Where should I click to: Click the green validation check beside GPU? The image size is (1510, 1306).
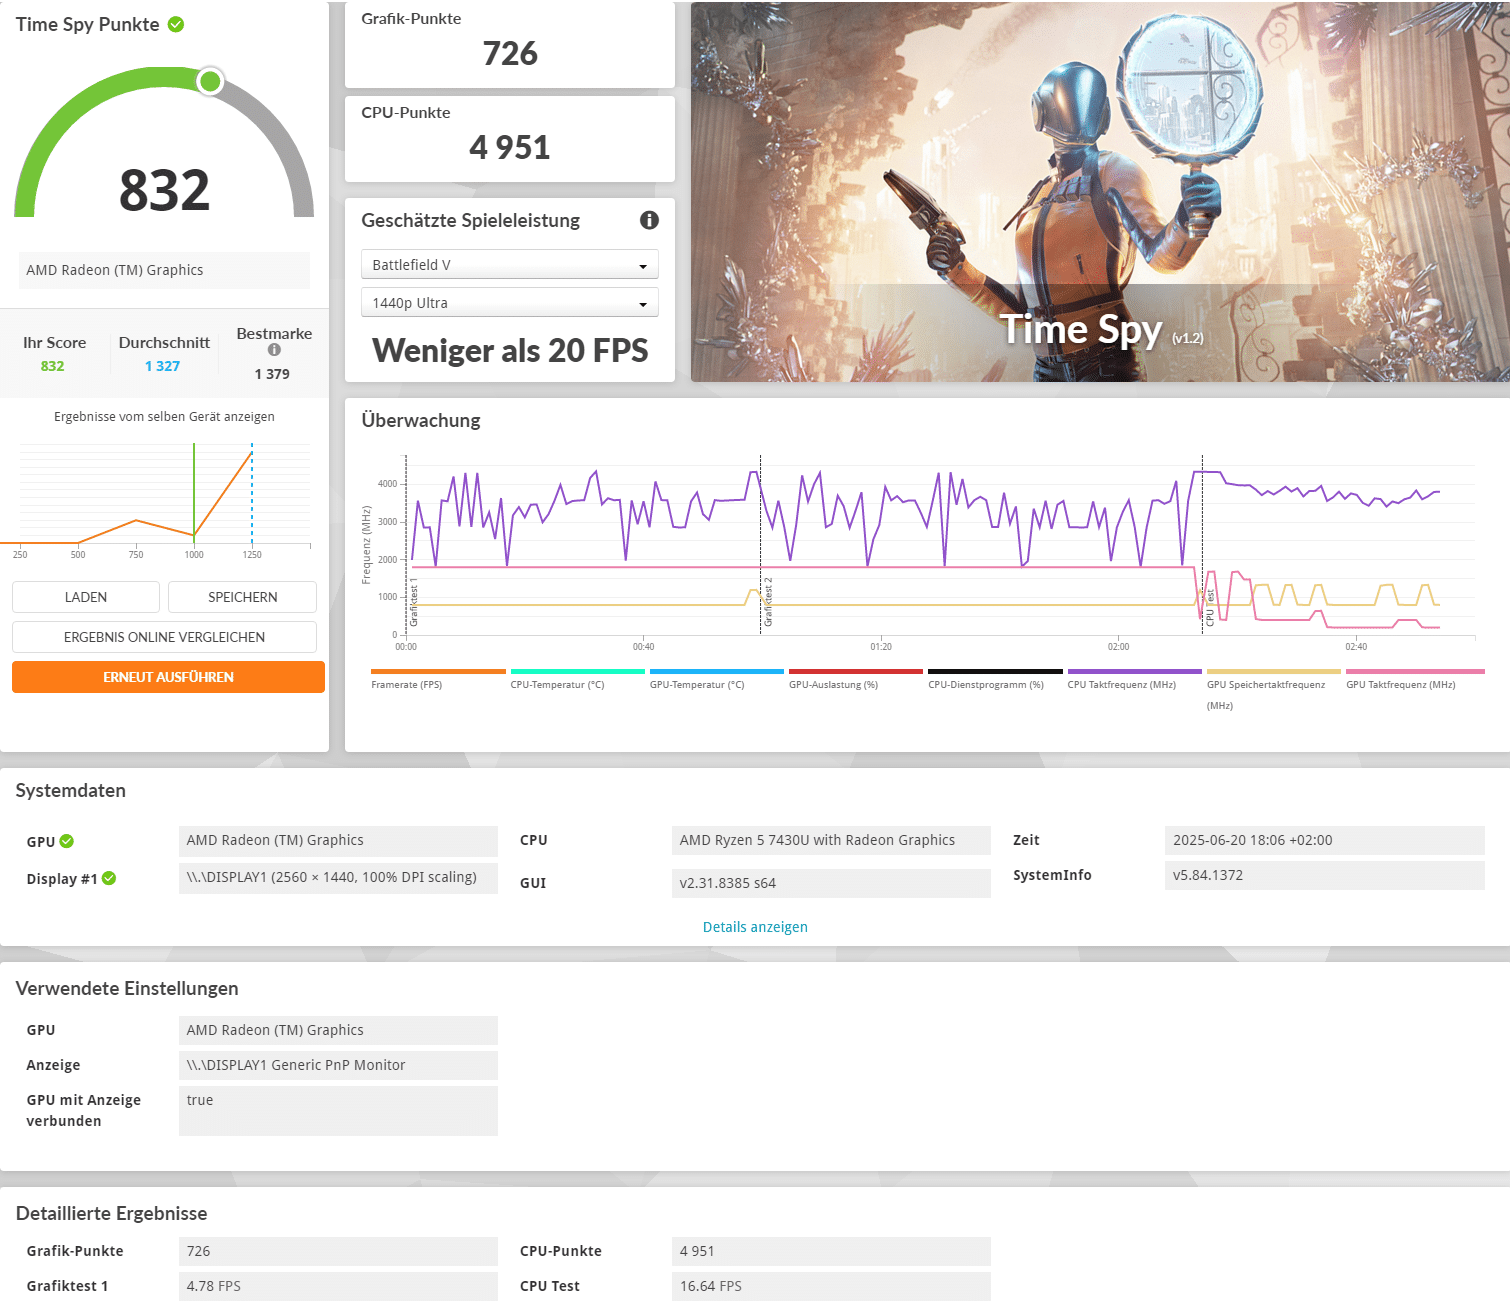click(67, 841)
